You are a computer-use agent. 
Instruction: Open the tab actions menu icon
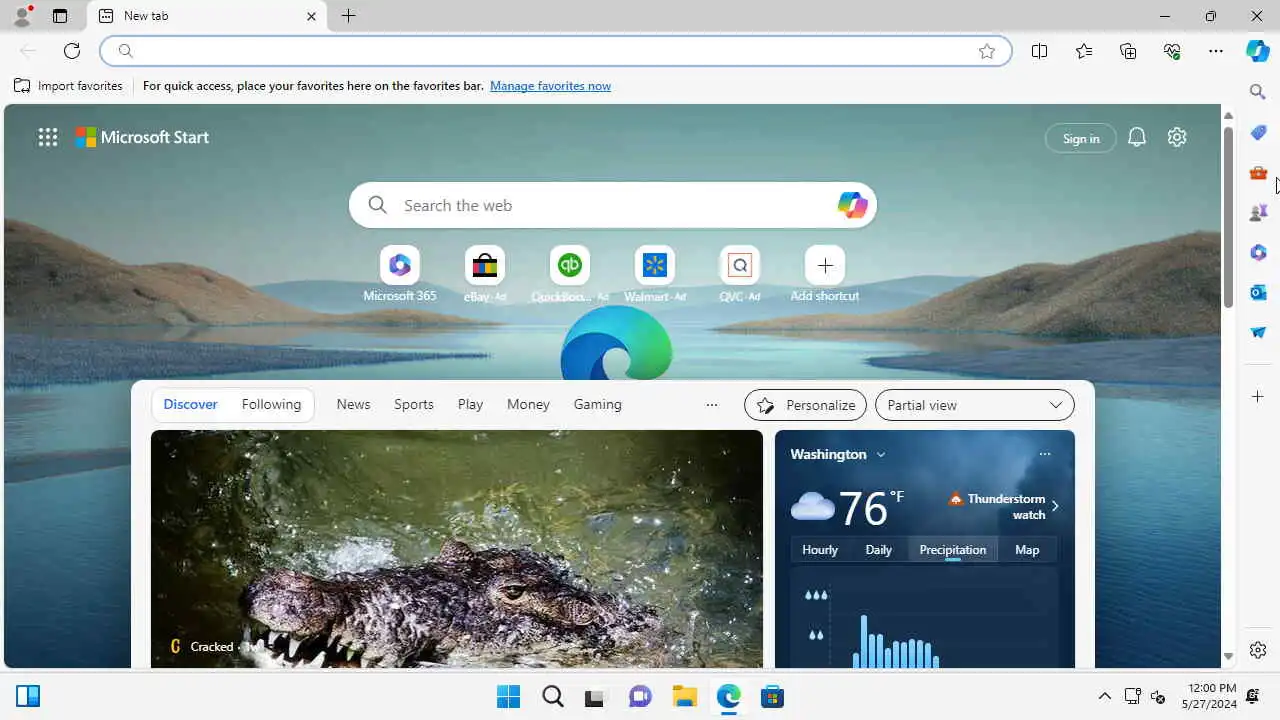point(60,16)
